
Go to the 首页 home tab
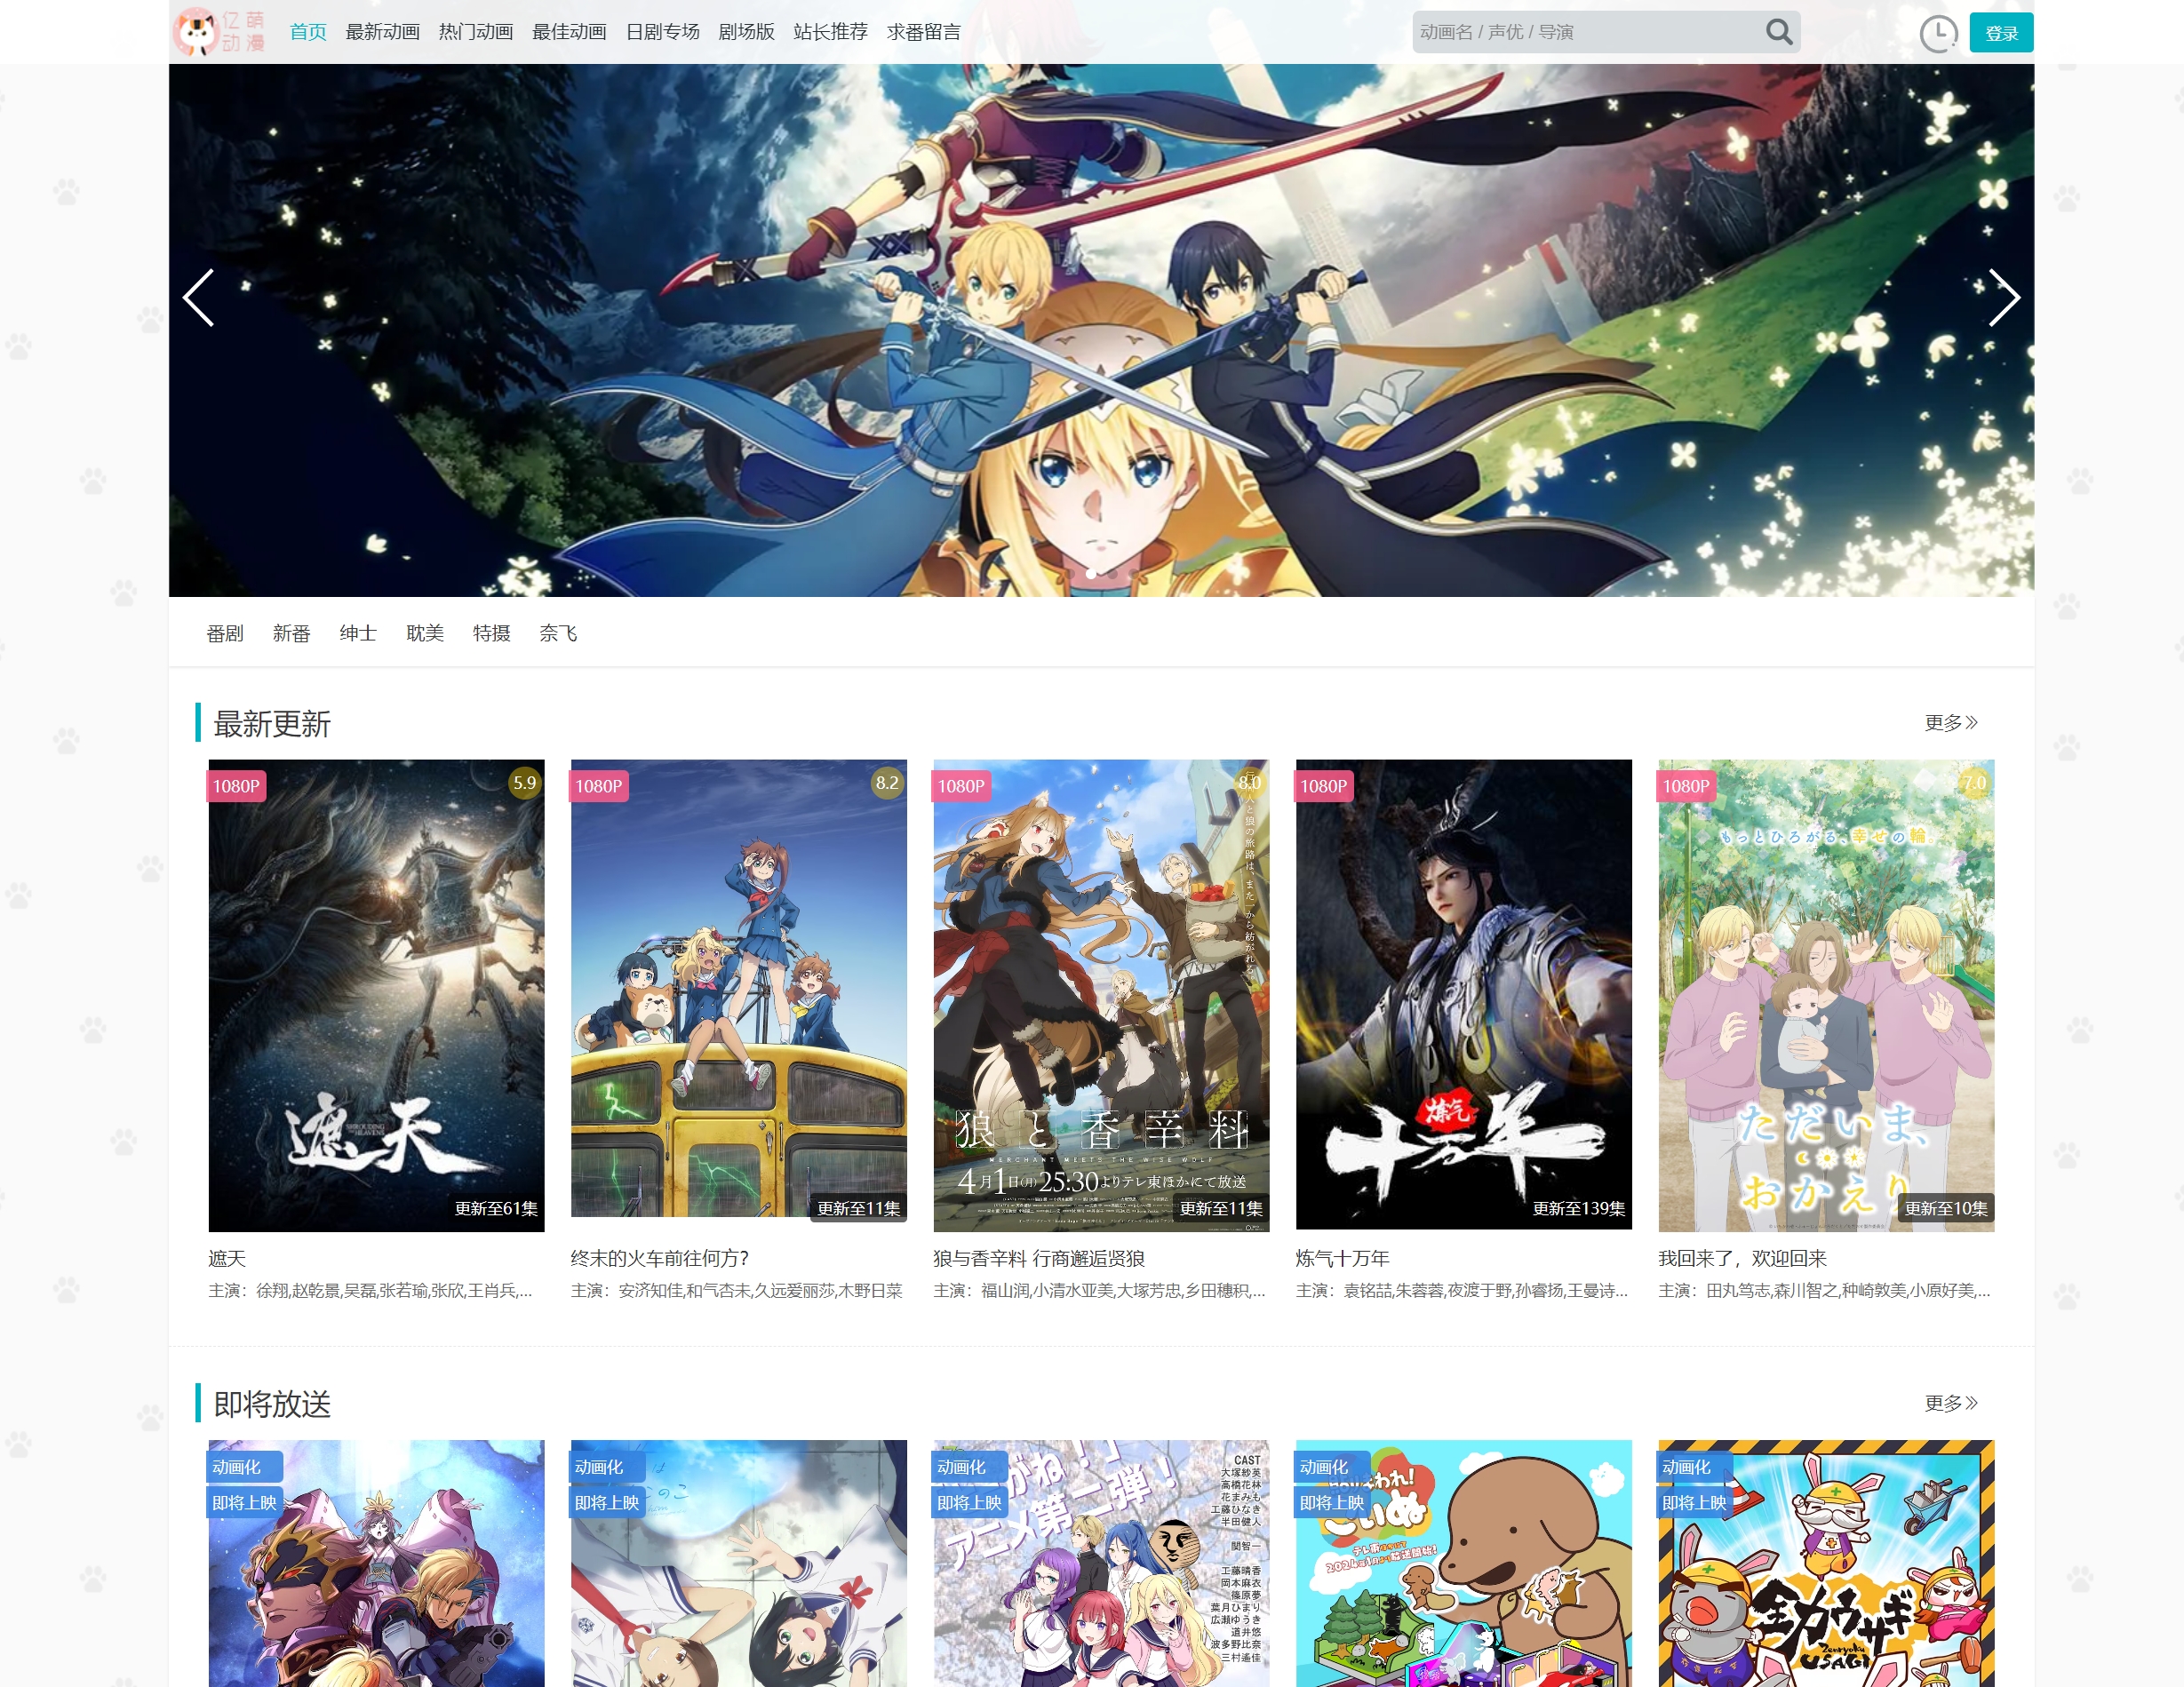tap(308, 32)
